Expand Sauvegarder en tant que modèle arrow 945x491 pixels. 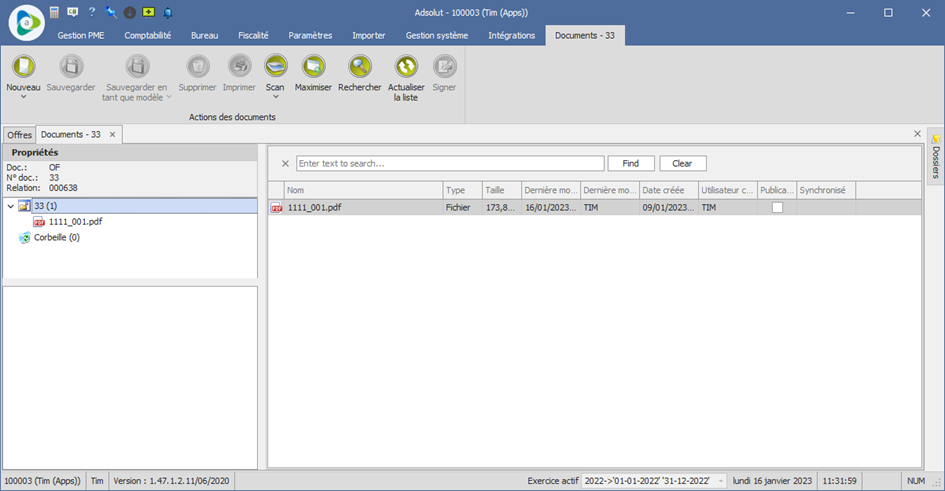[x=169, y=97]
